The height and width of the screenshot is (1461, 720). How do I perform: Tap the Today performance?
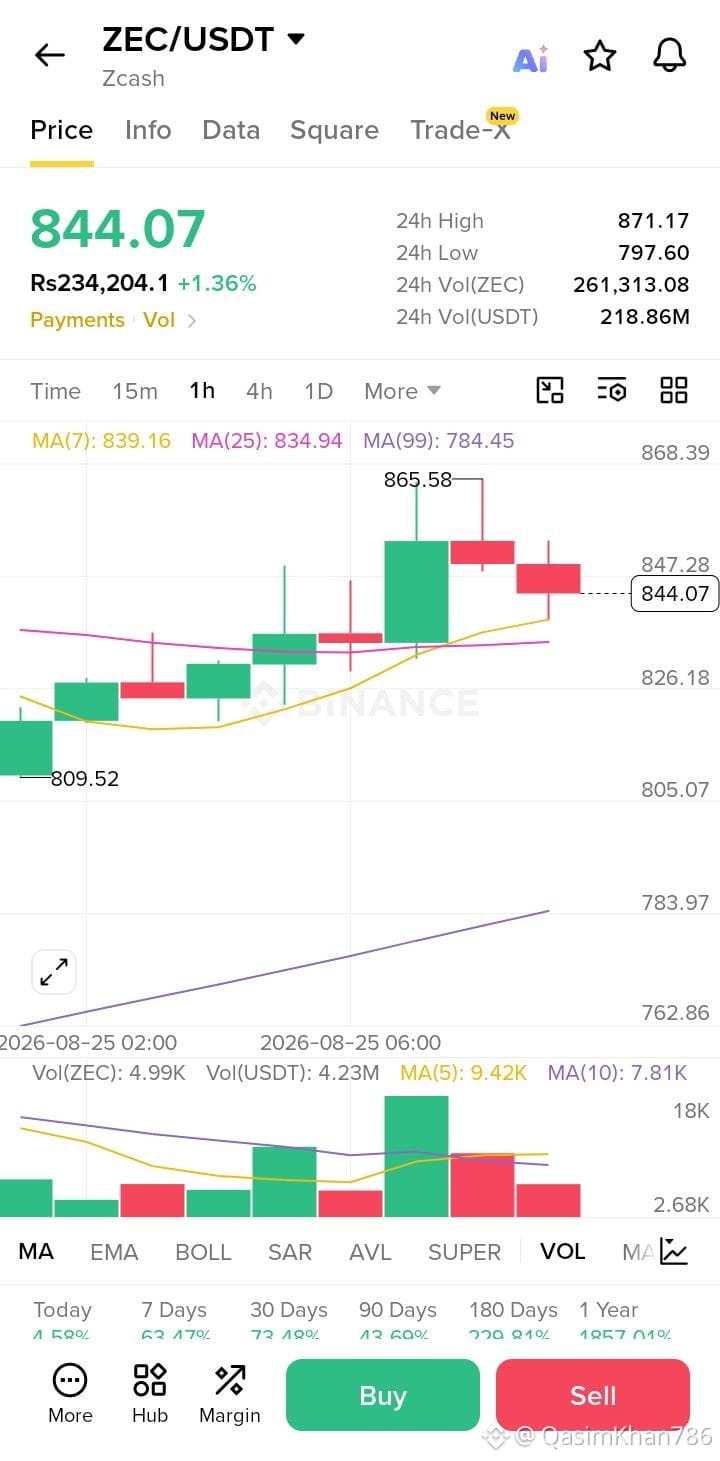[x=62, y=1320]
